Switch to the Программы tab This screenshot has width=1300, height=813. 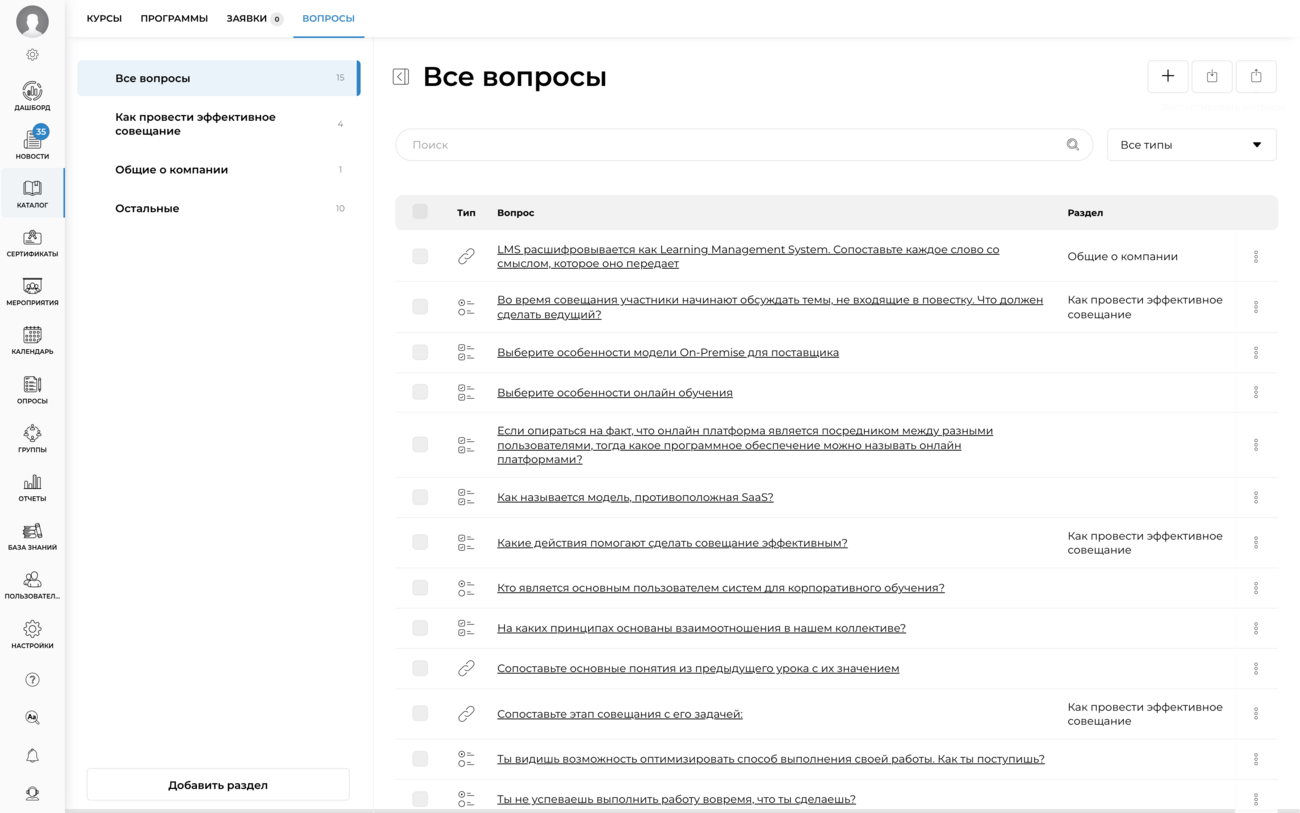click(174, 19)
